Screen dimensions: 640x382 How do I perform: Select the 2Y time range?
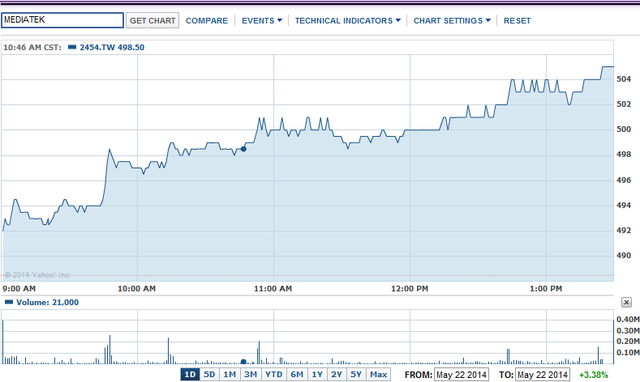click(337, 375)
